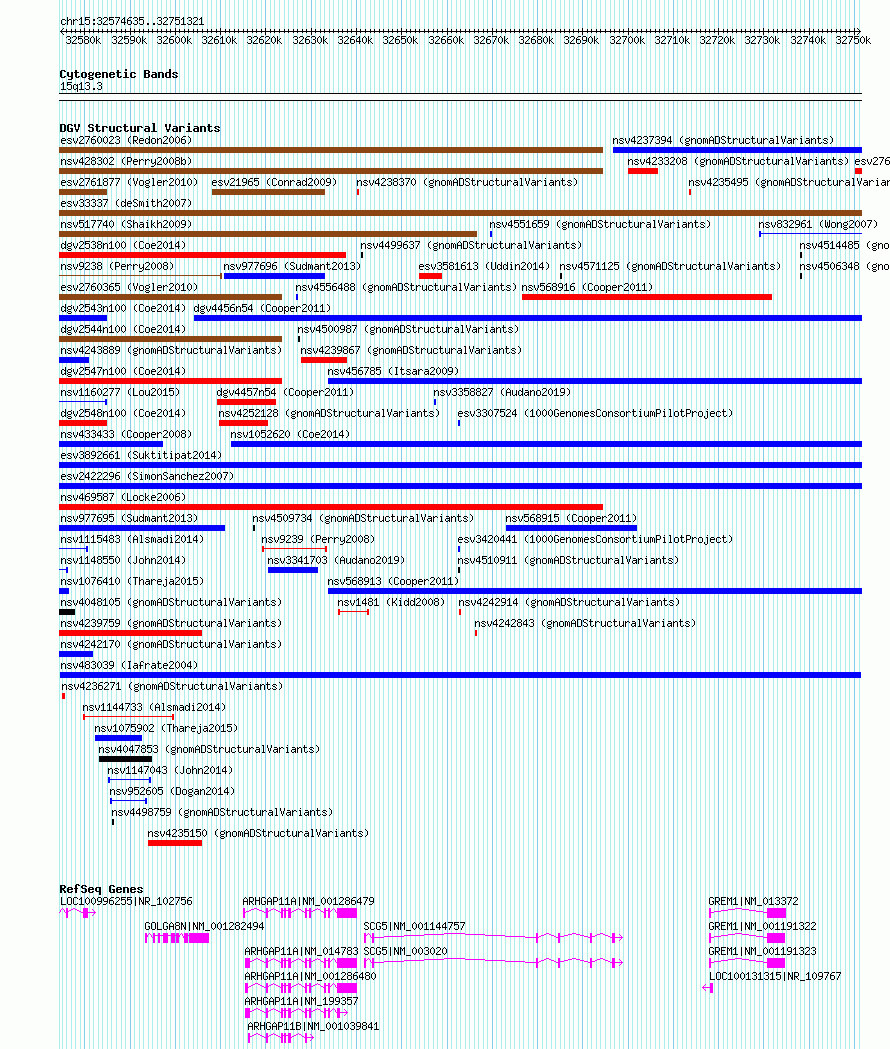Open LOC100131315|NR_109767 gene
Image resolution: width=890 pixels, height=1049 pixels.
click(x=774, y=976)
